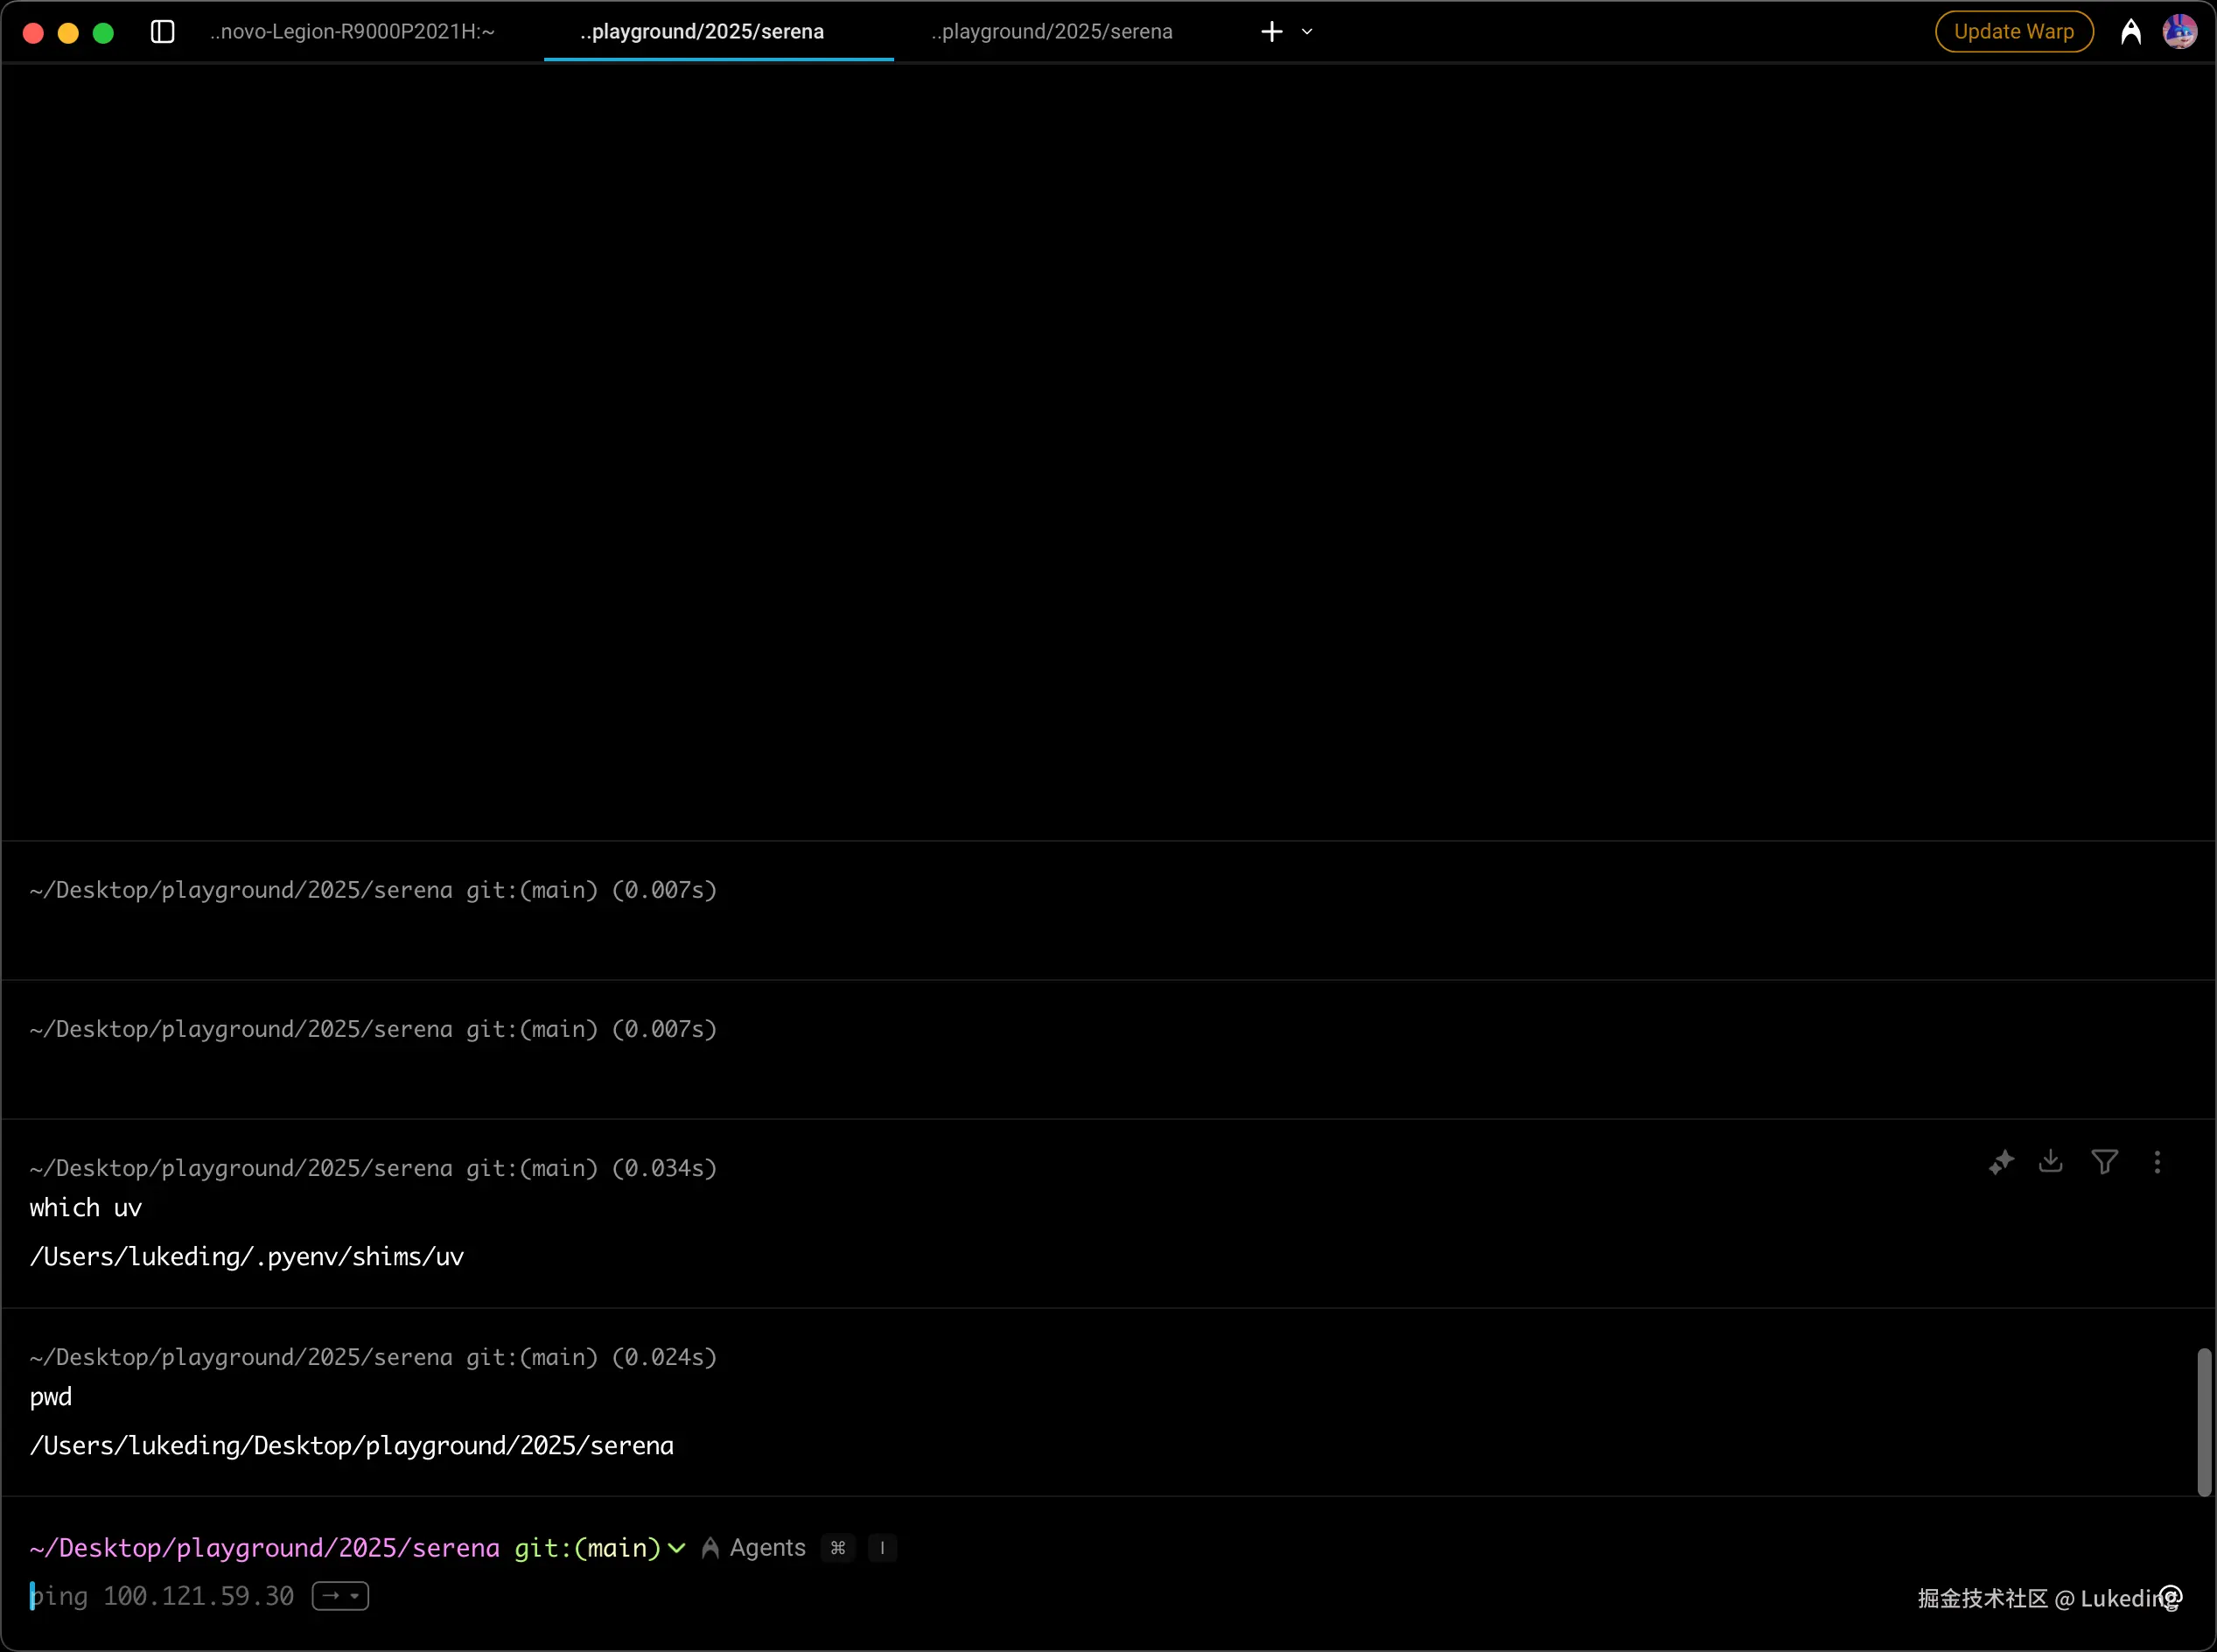Save block output with download icon

click(x=2051, y=1162)
